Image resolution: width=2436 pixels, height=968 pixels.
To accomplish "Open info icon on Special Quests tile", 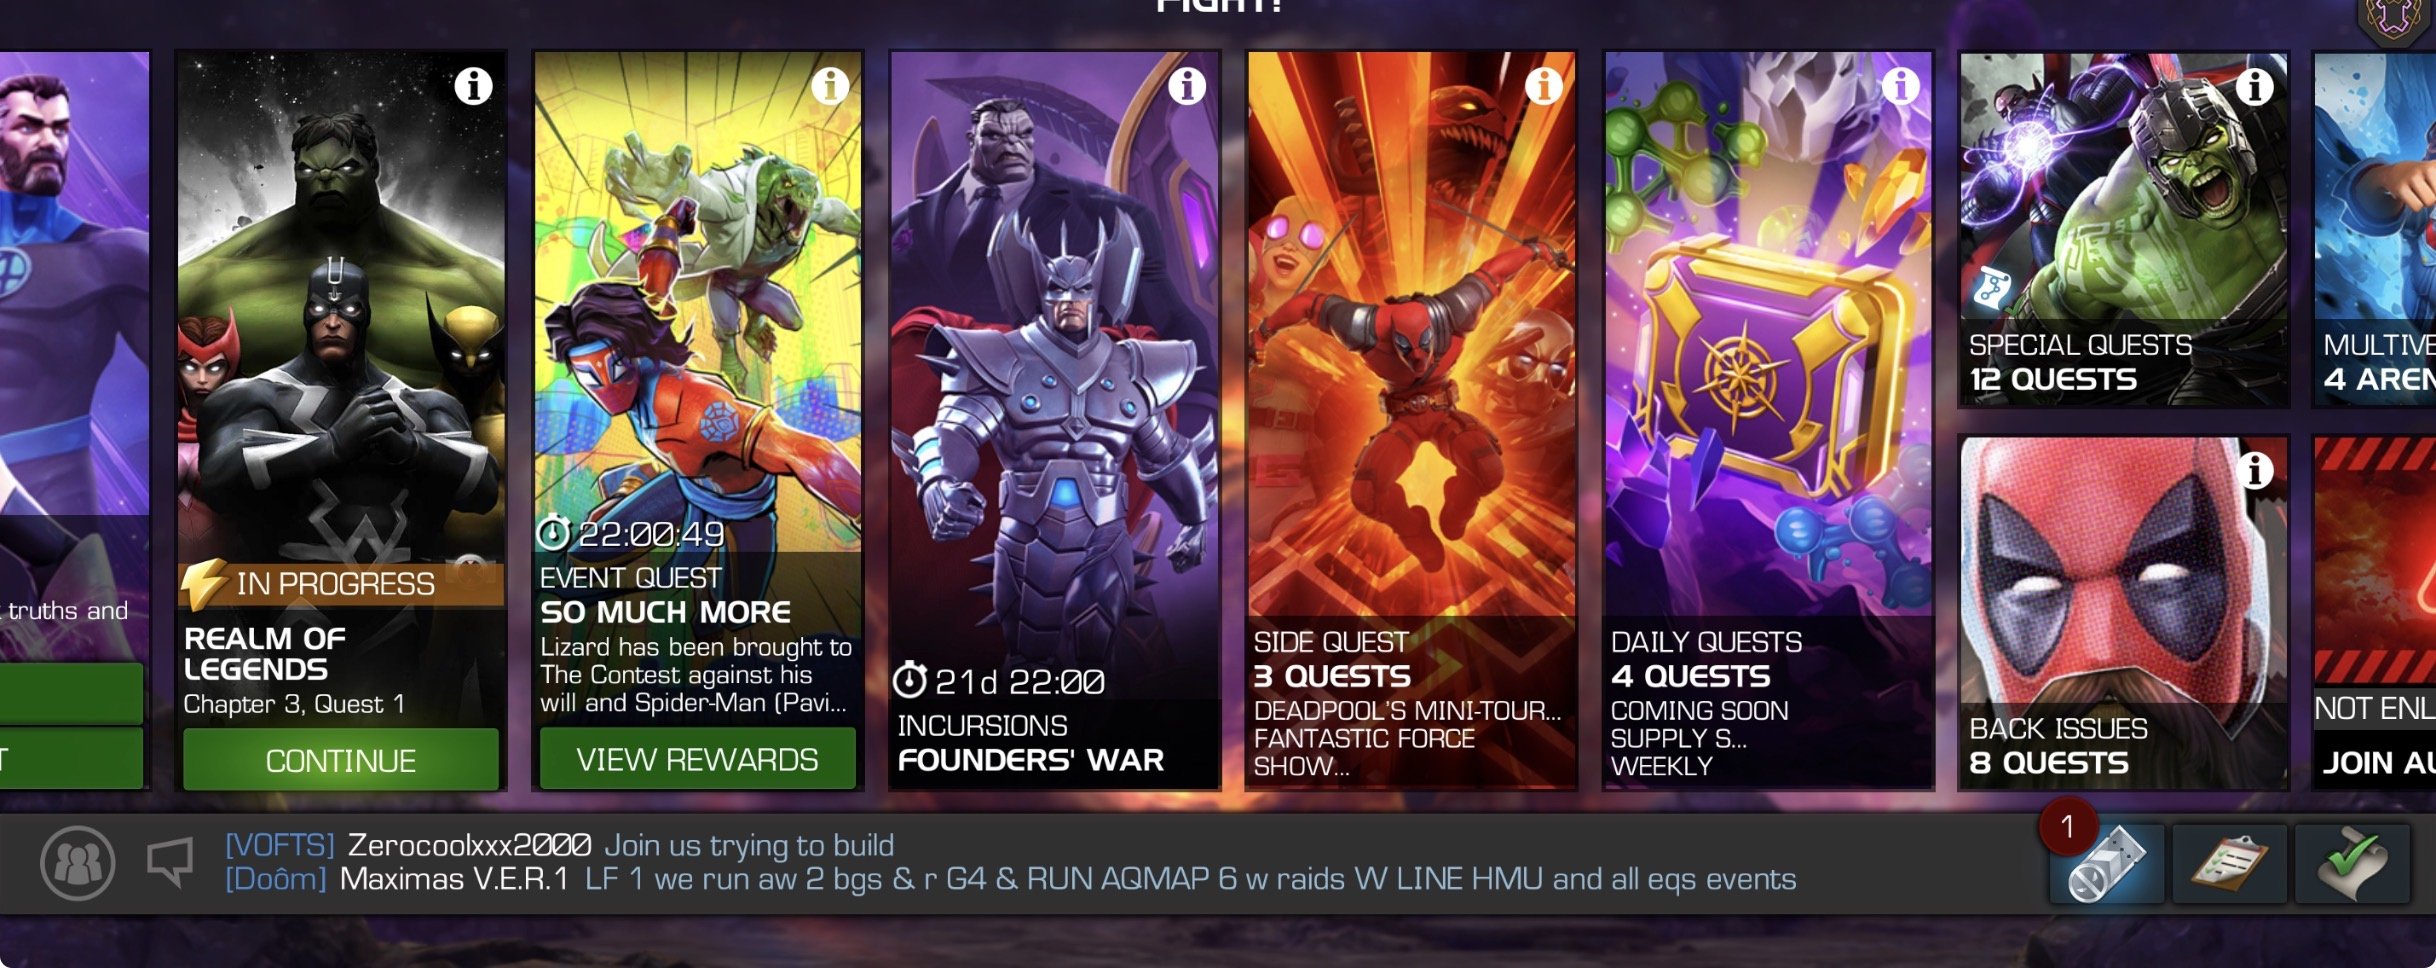I will point(2255,87).
